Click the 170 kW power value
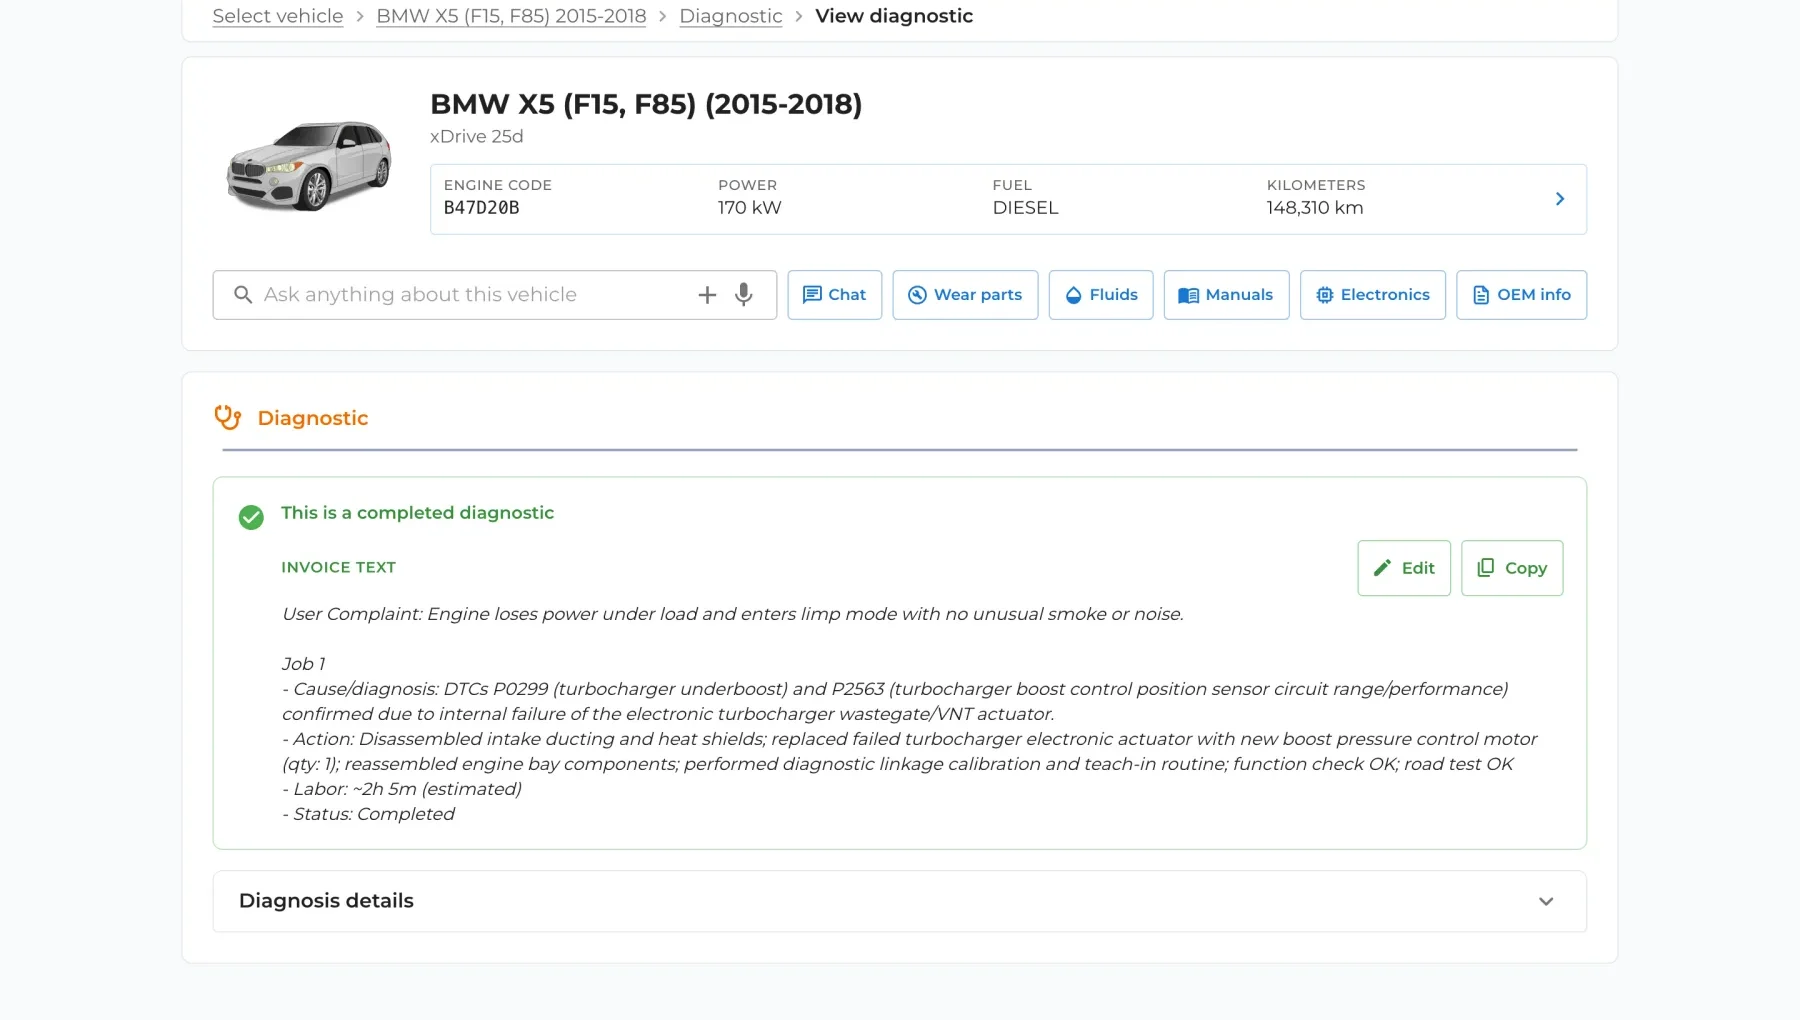Image resolution: width=1800 pixels, height=1020 pixels. [750, 208]
